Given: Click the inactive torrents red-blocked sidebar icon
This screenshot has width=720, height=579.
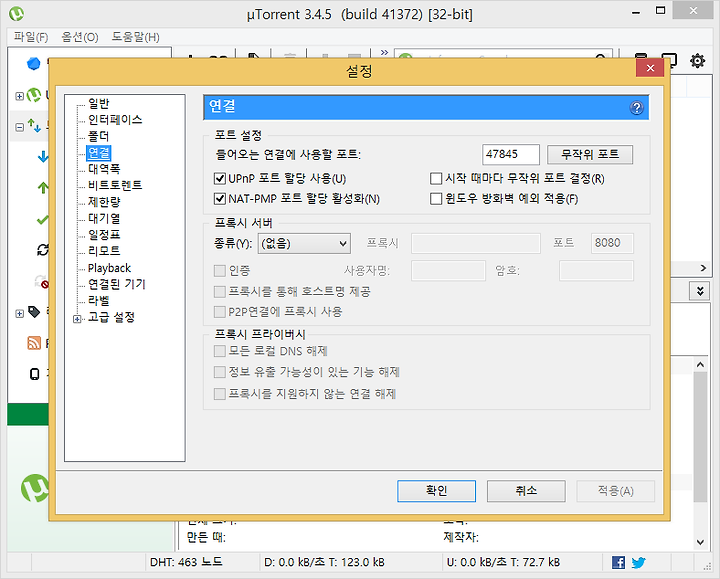Looking at the screenshot, I should tap(42, 281).
